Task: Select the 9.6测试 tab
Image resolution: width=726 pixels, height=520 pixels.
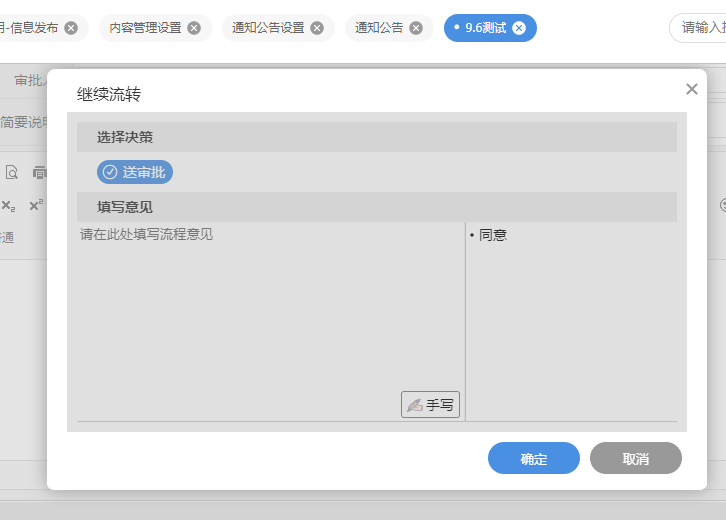Action: (x=485, y=28)
